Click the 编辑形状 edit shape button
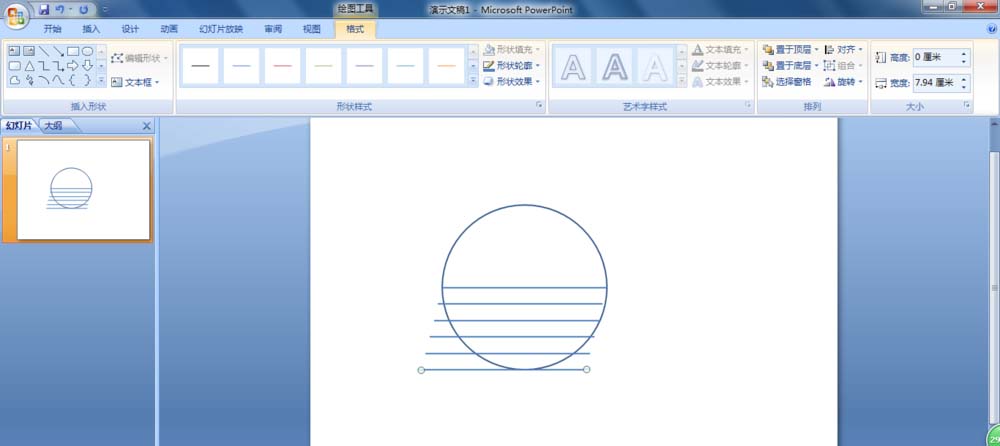Screen dimensions: 1000x446 point(139,58)
